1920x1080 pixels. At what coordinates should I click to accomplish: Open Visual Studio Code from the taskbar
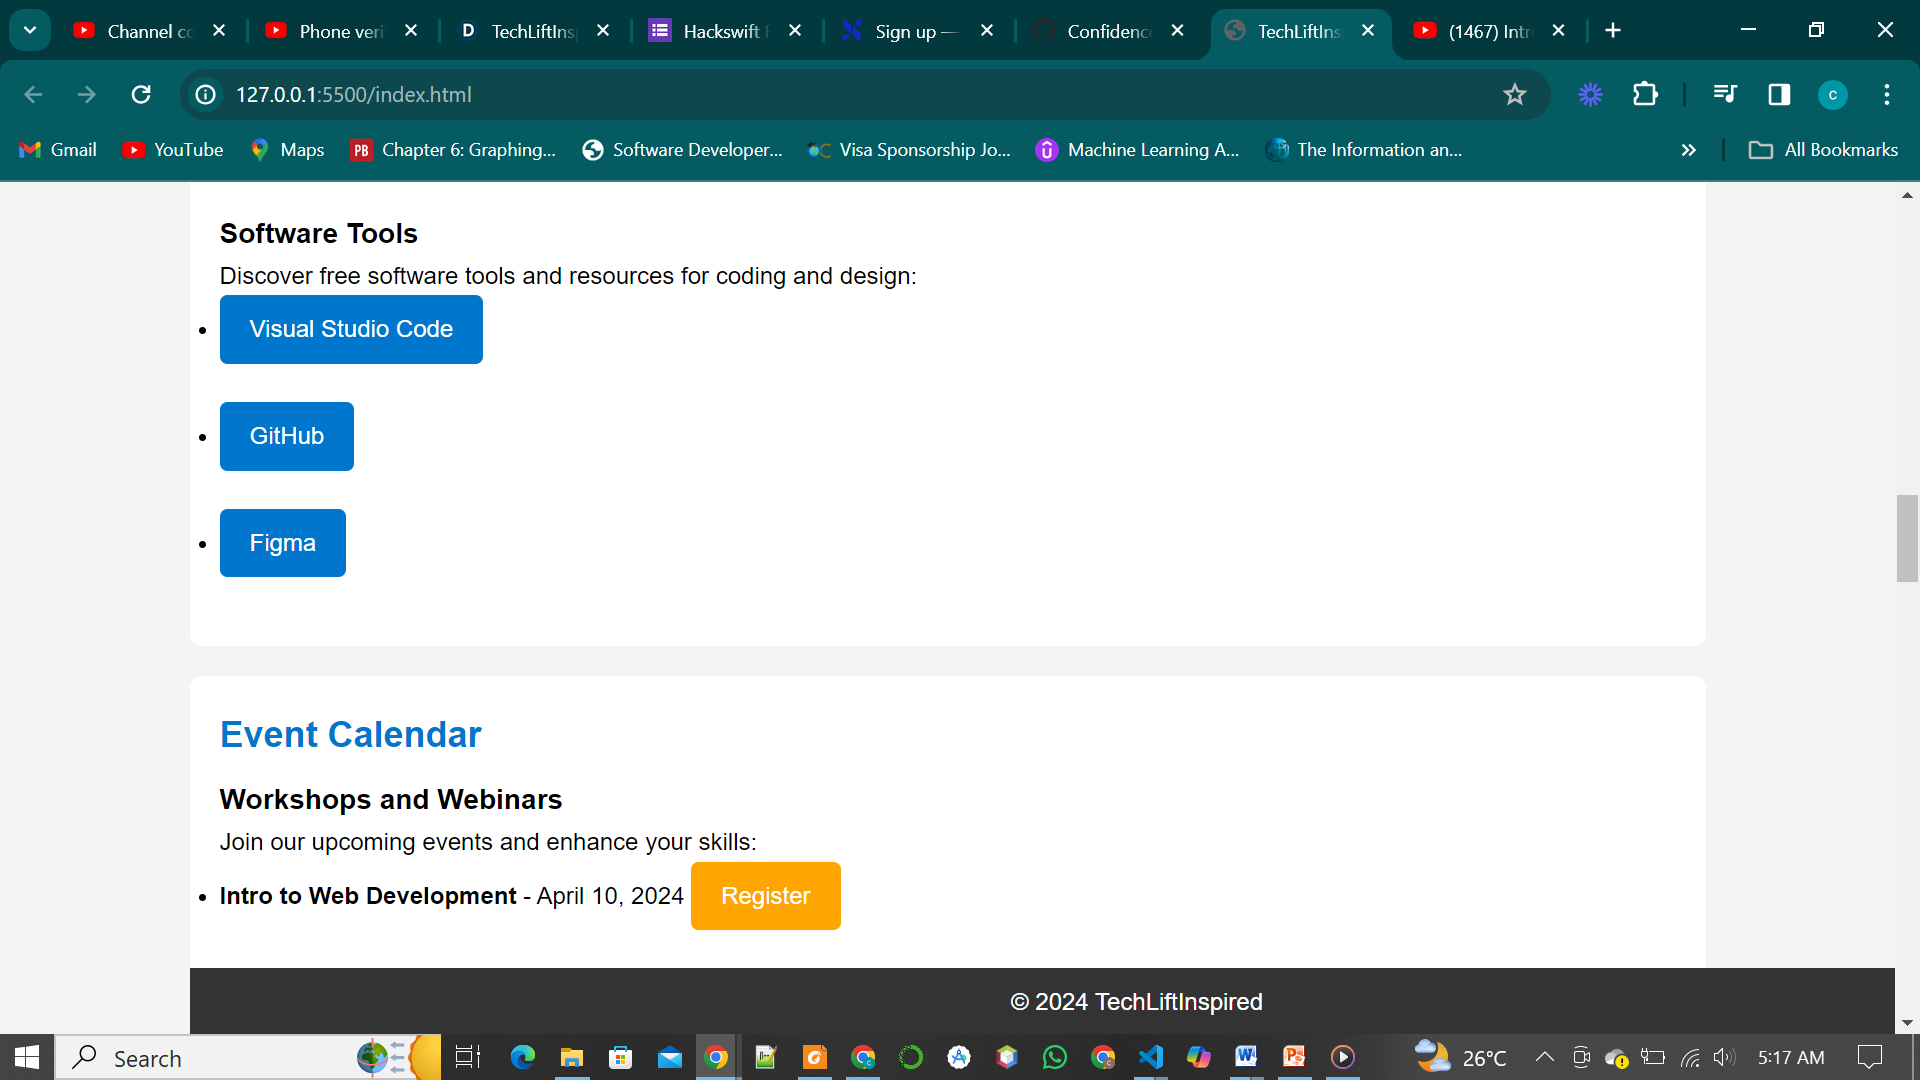tap(1151, 1057)
